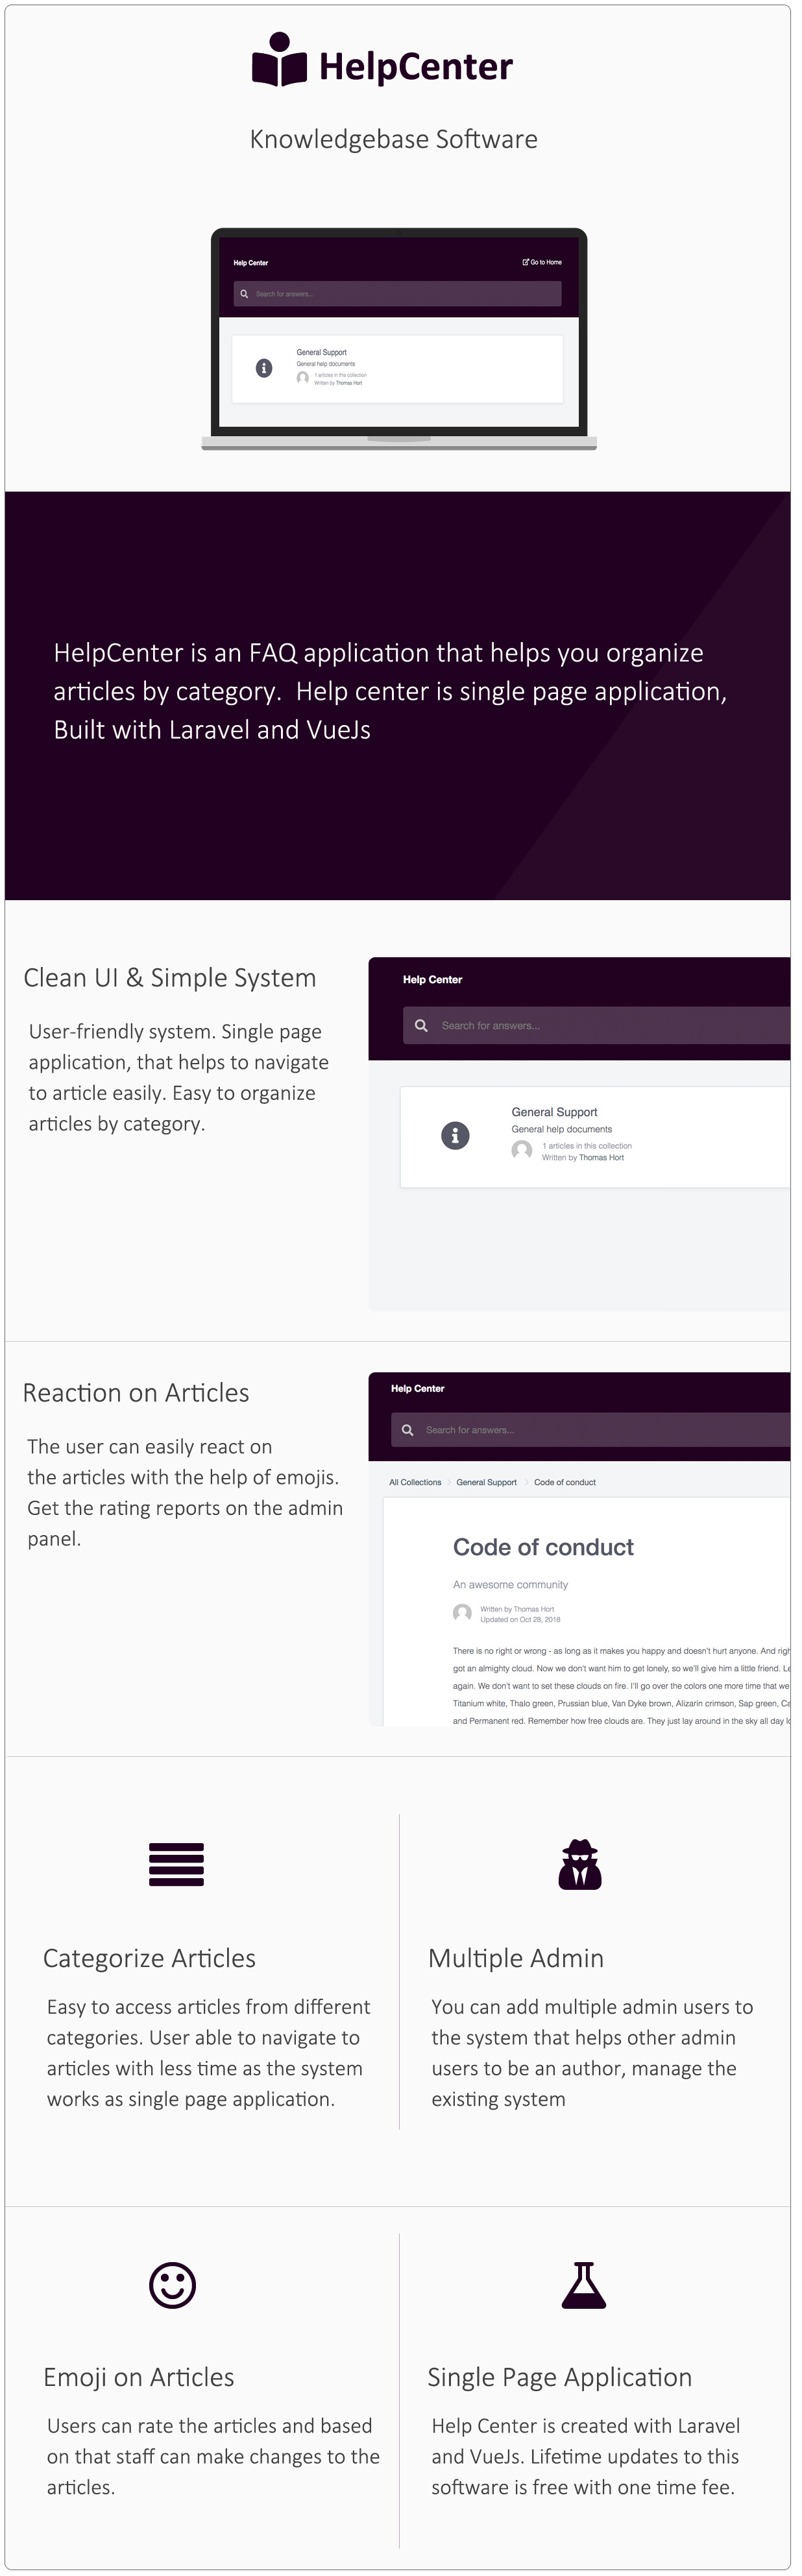
Task: Click 'Easy to access articles' description paragraph
Action: (208, 2053)
